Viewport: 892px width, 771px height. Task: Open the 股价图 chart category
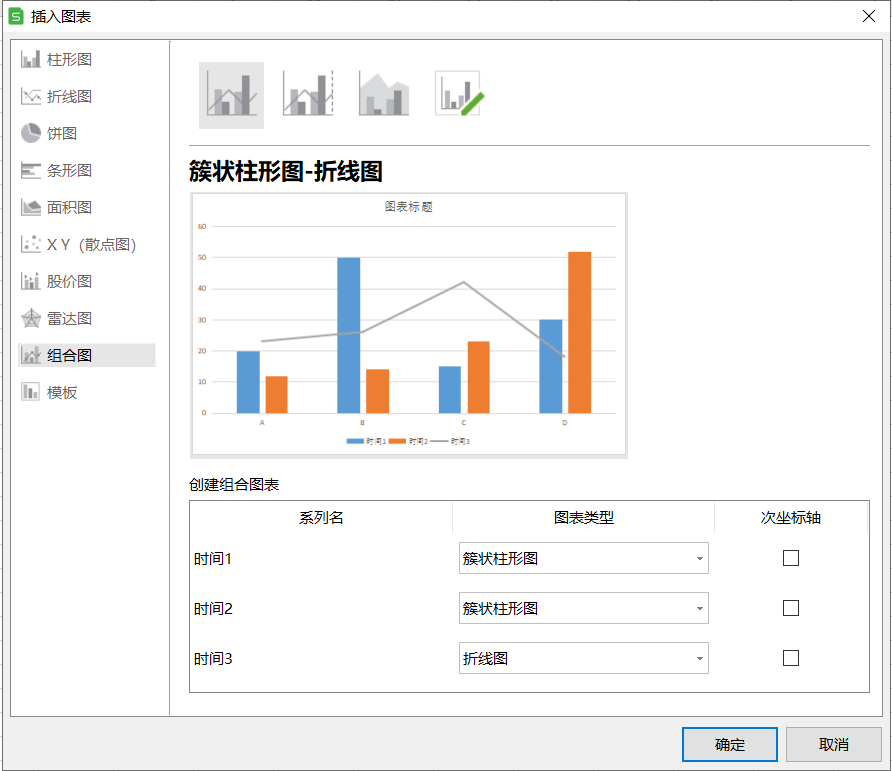pos(60,281)
